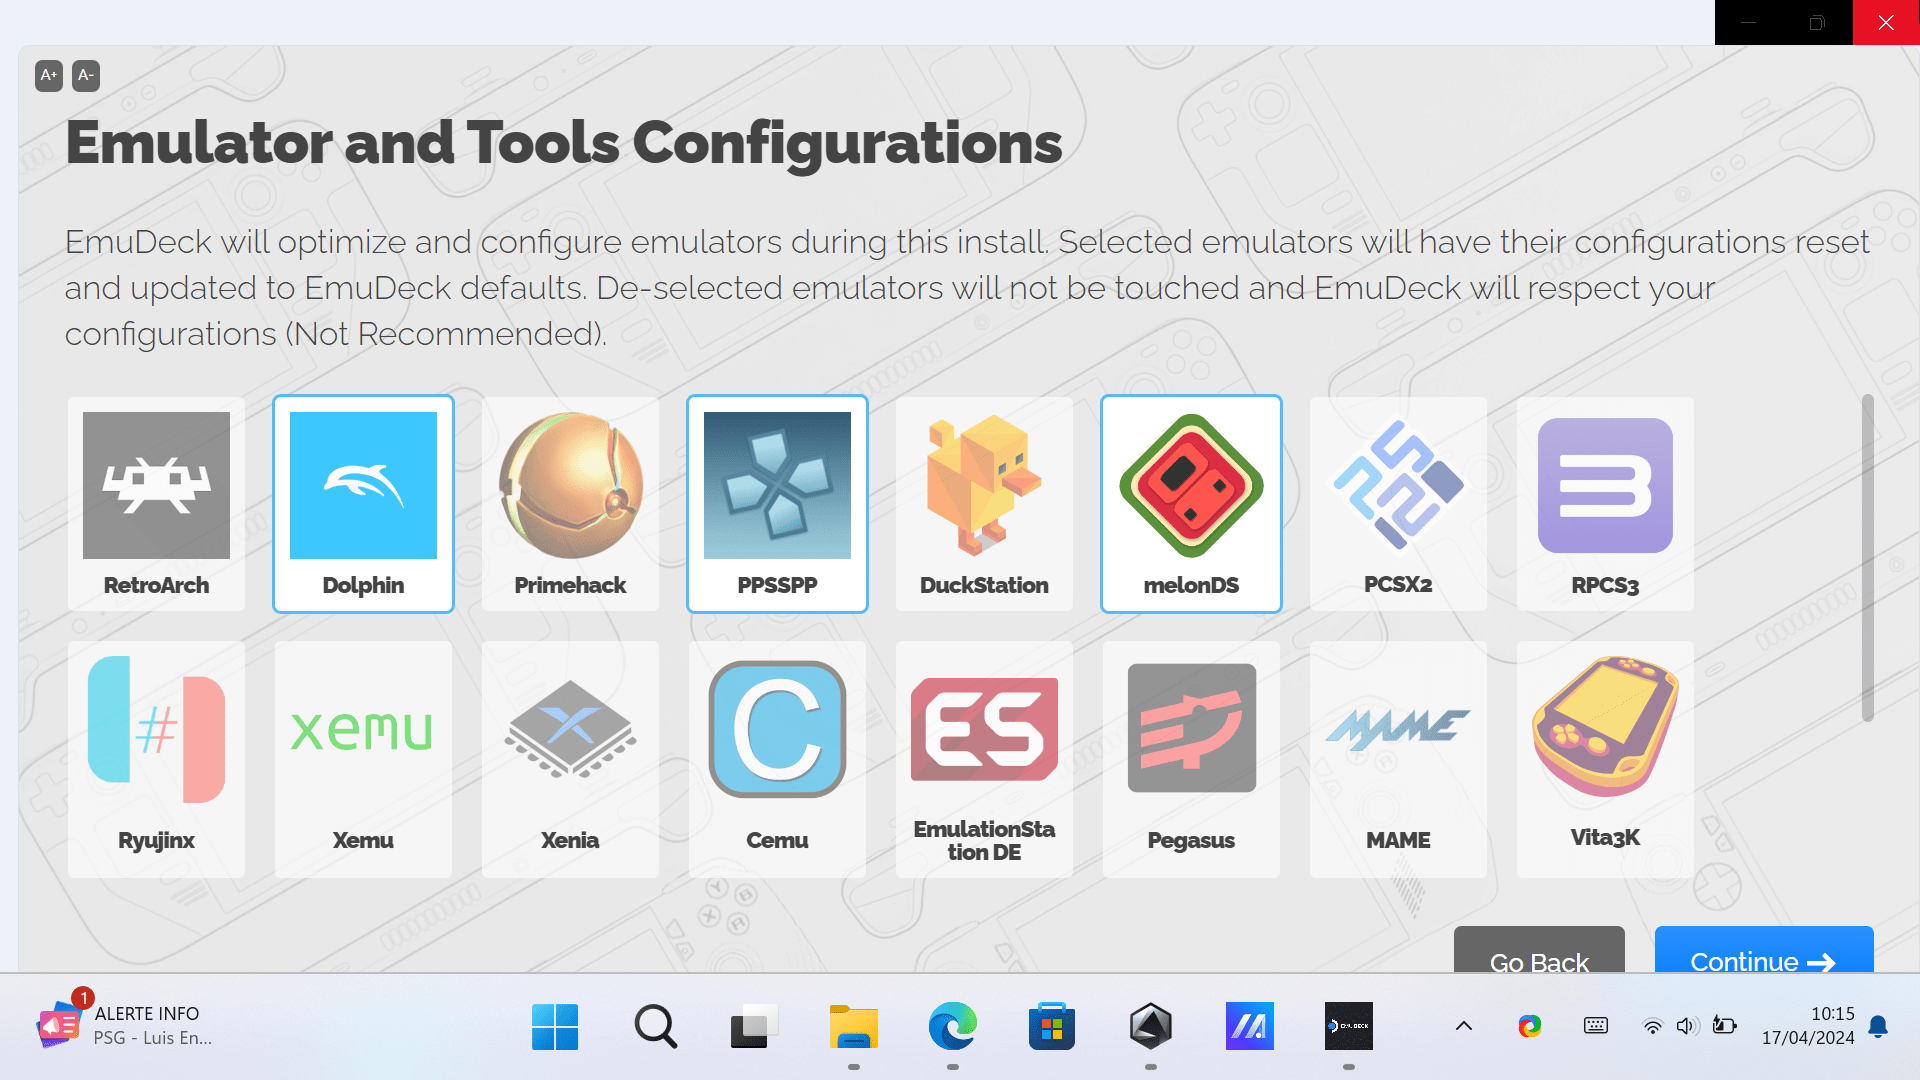The width and height of the screenshot is (1920, 1080).
Task: Select the Primehack emulator card
Action: click(x=570, y=504)
